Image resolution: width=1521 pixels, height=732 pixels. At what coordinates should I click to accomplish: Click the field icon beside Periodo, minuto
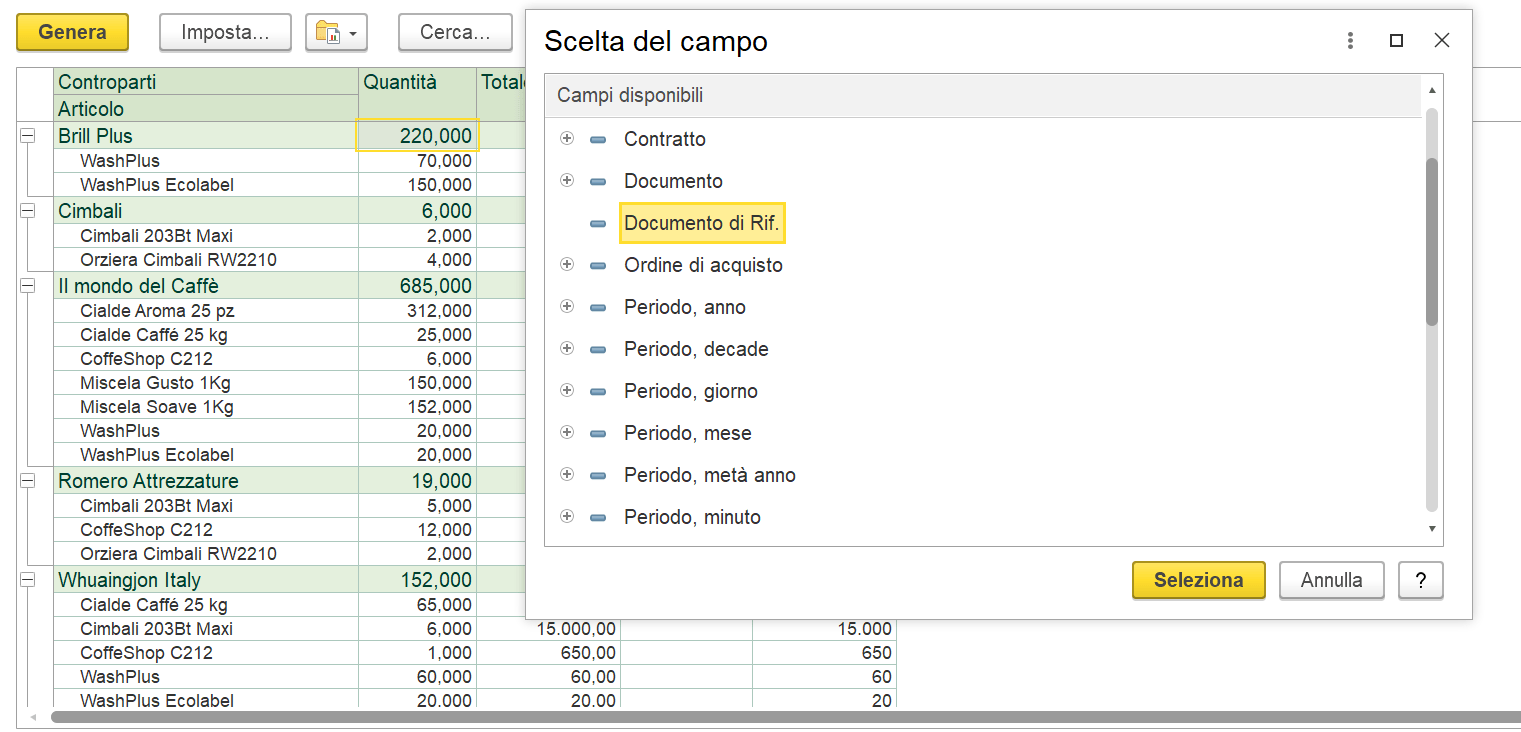point(598,518)
